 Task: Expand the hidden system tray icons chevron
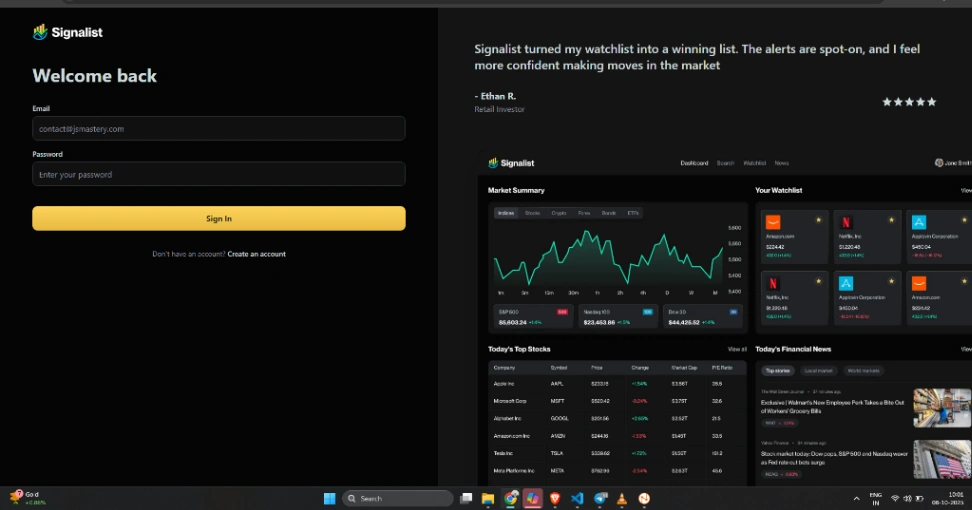pyautogui.click(x=856, y=498)
